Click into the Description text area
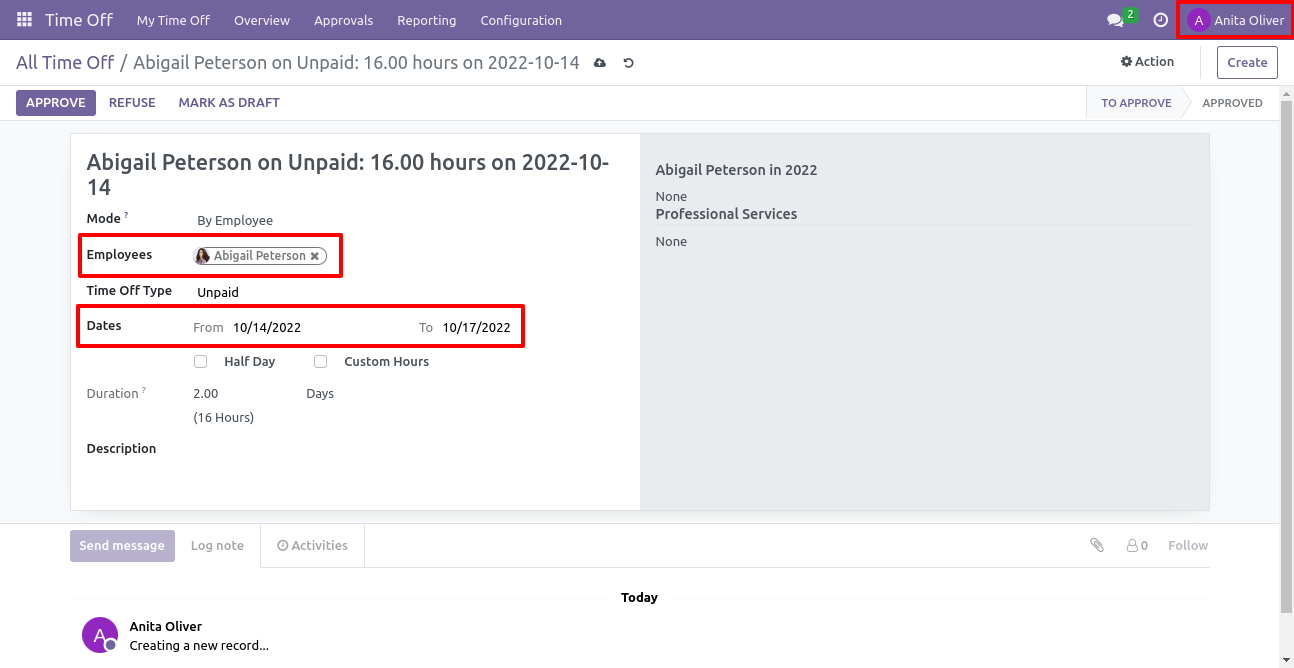Viewport: 1294px width, 668px height. click(408, 449)
